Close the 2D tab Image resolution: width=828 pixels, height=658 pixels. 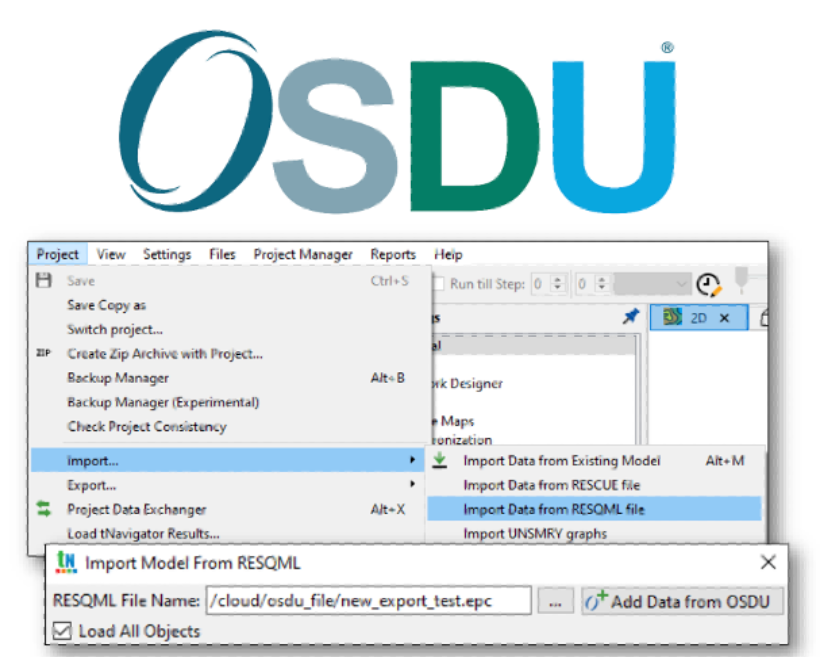724,318
